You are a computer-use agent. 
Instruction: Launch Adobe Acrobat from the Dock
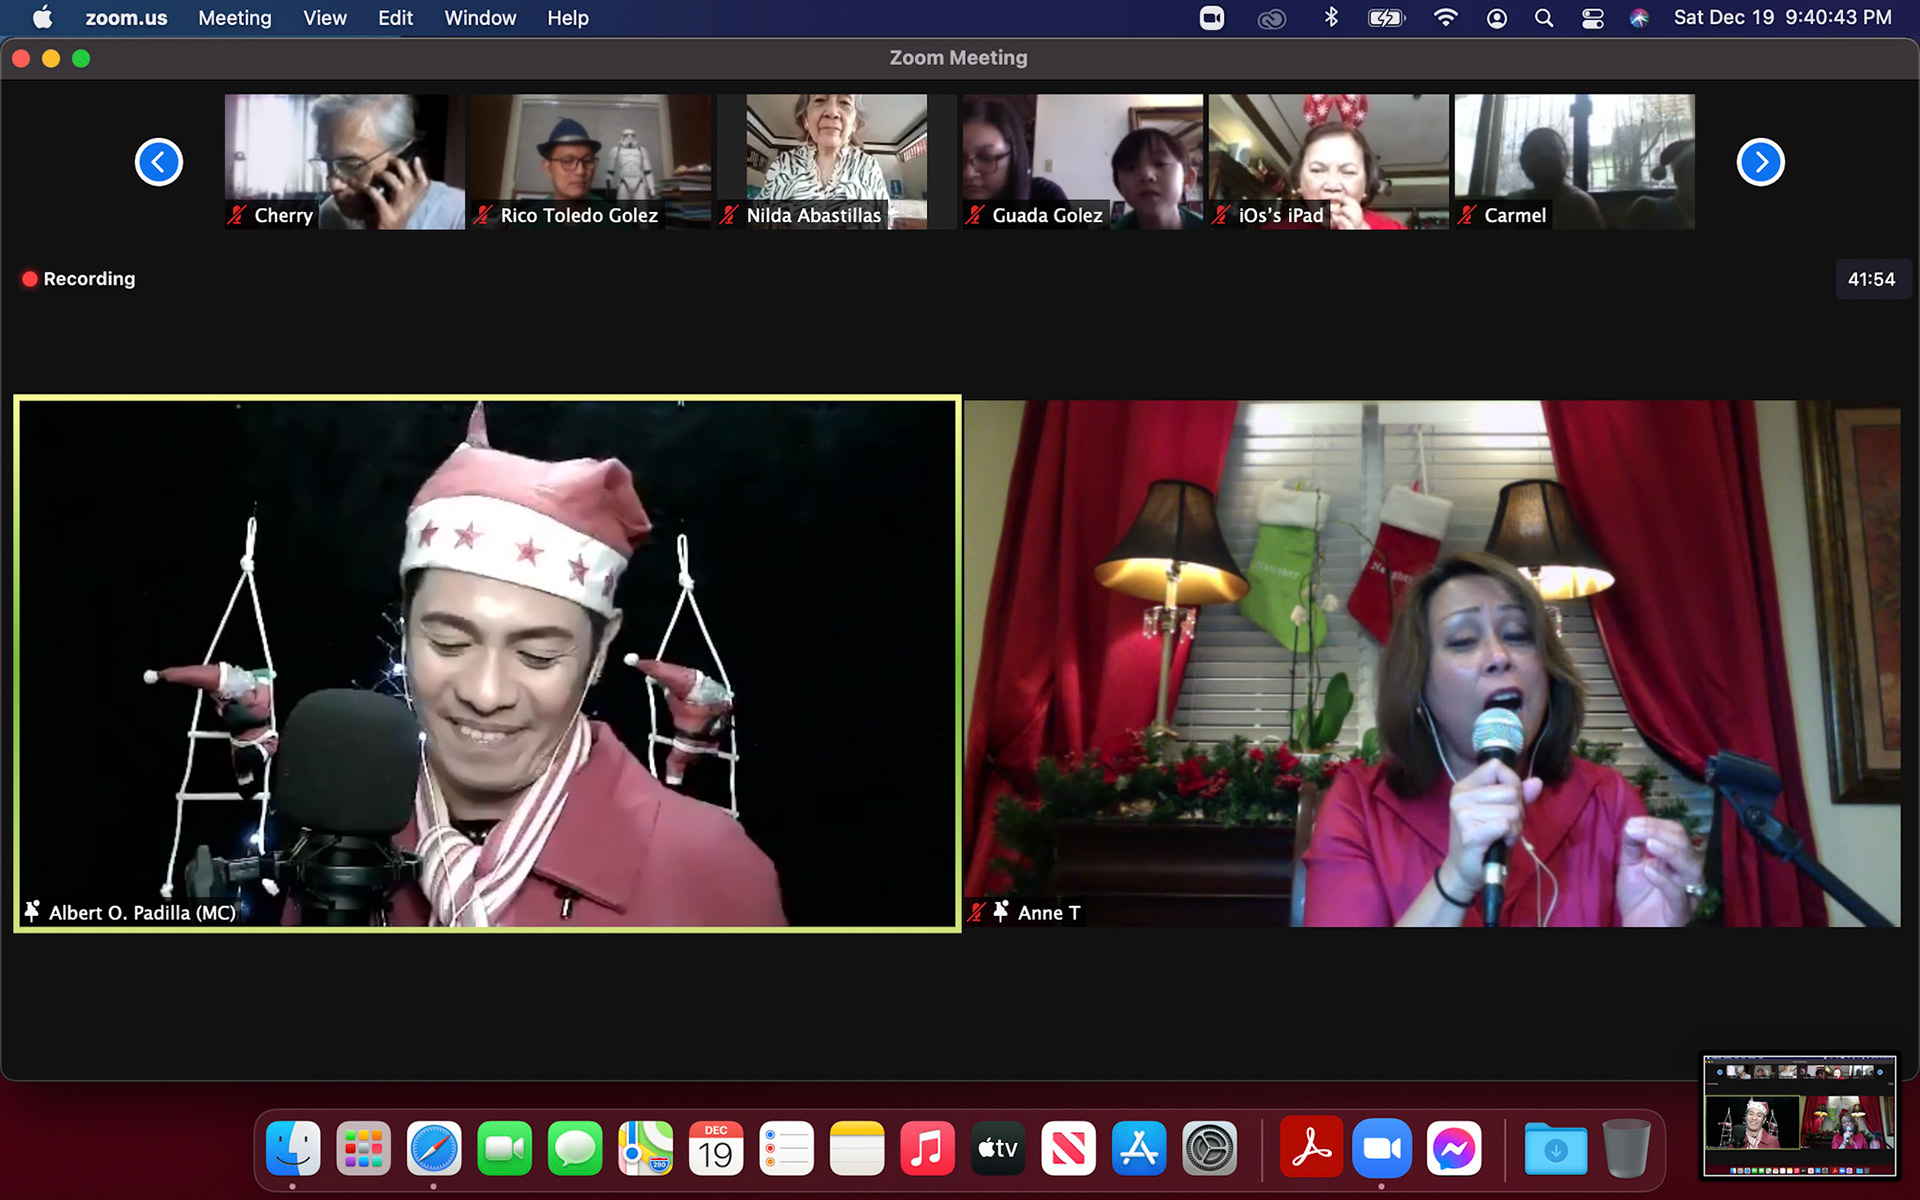(1310, 1148)
